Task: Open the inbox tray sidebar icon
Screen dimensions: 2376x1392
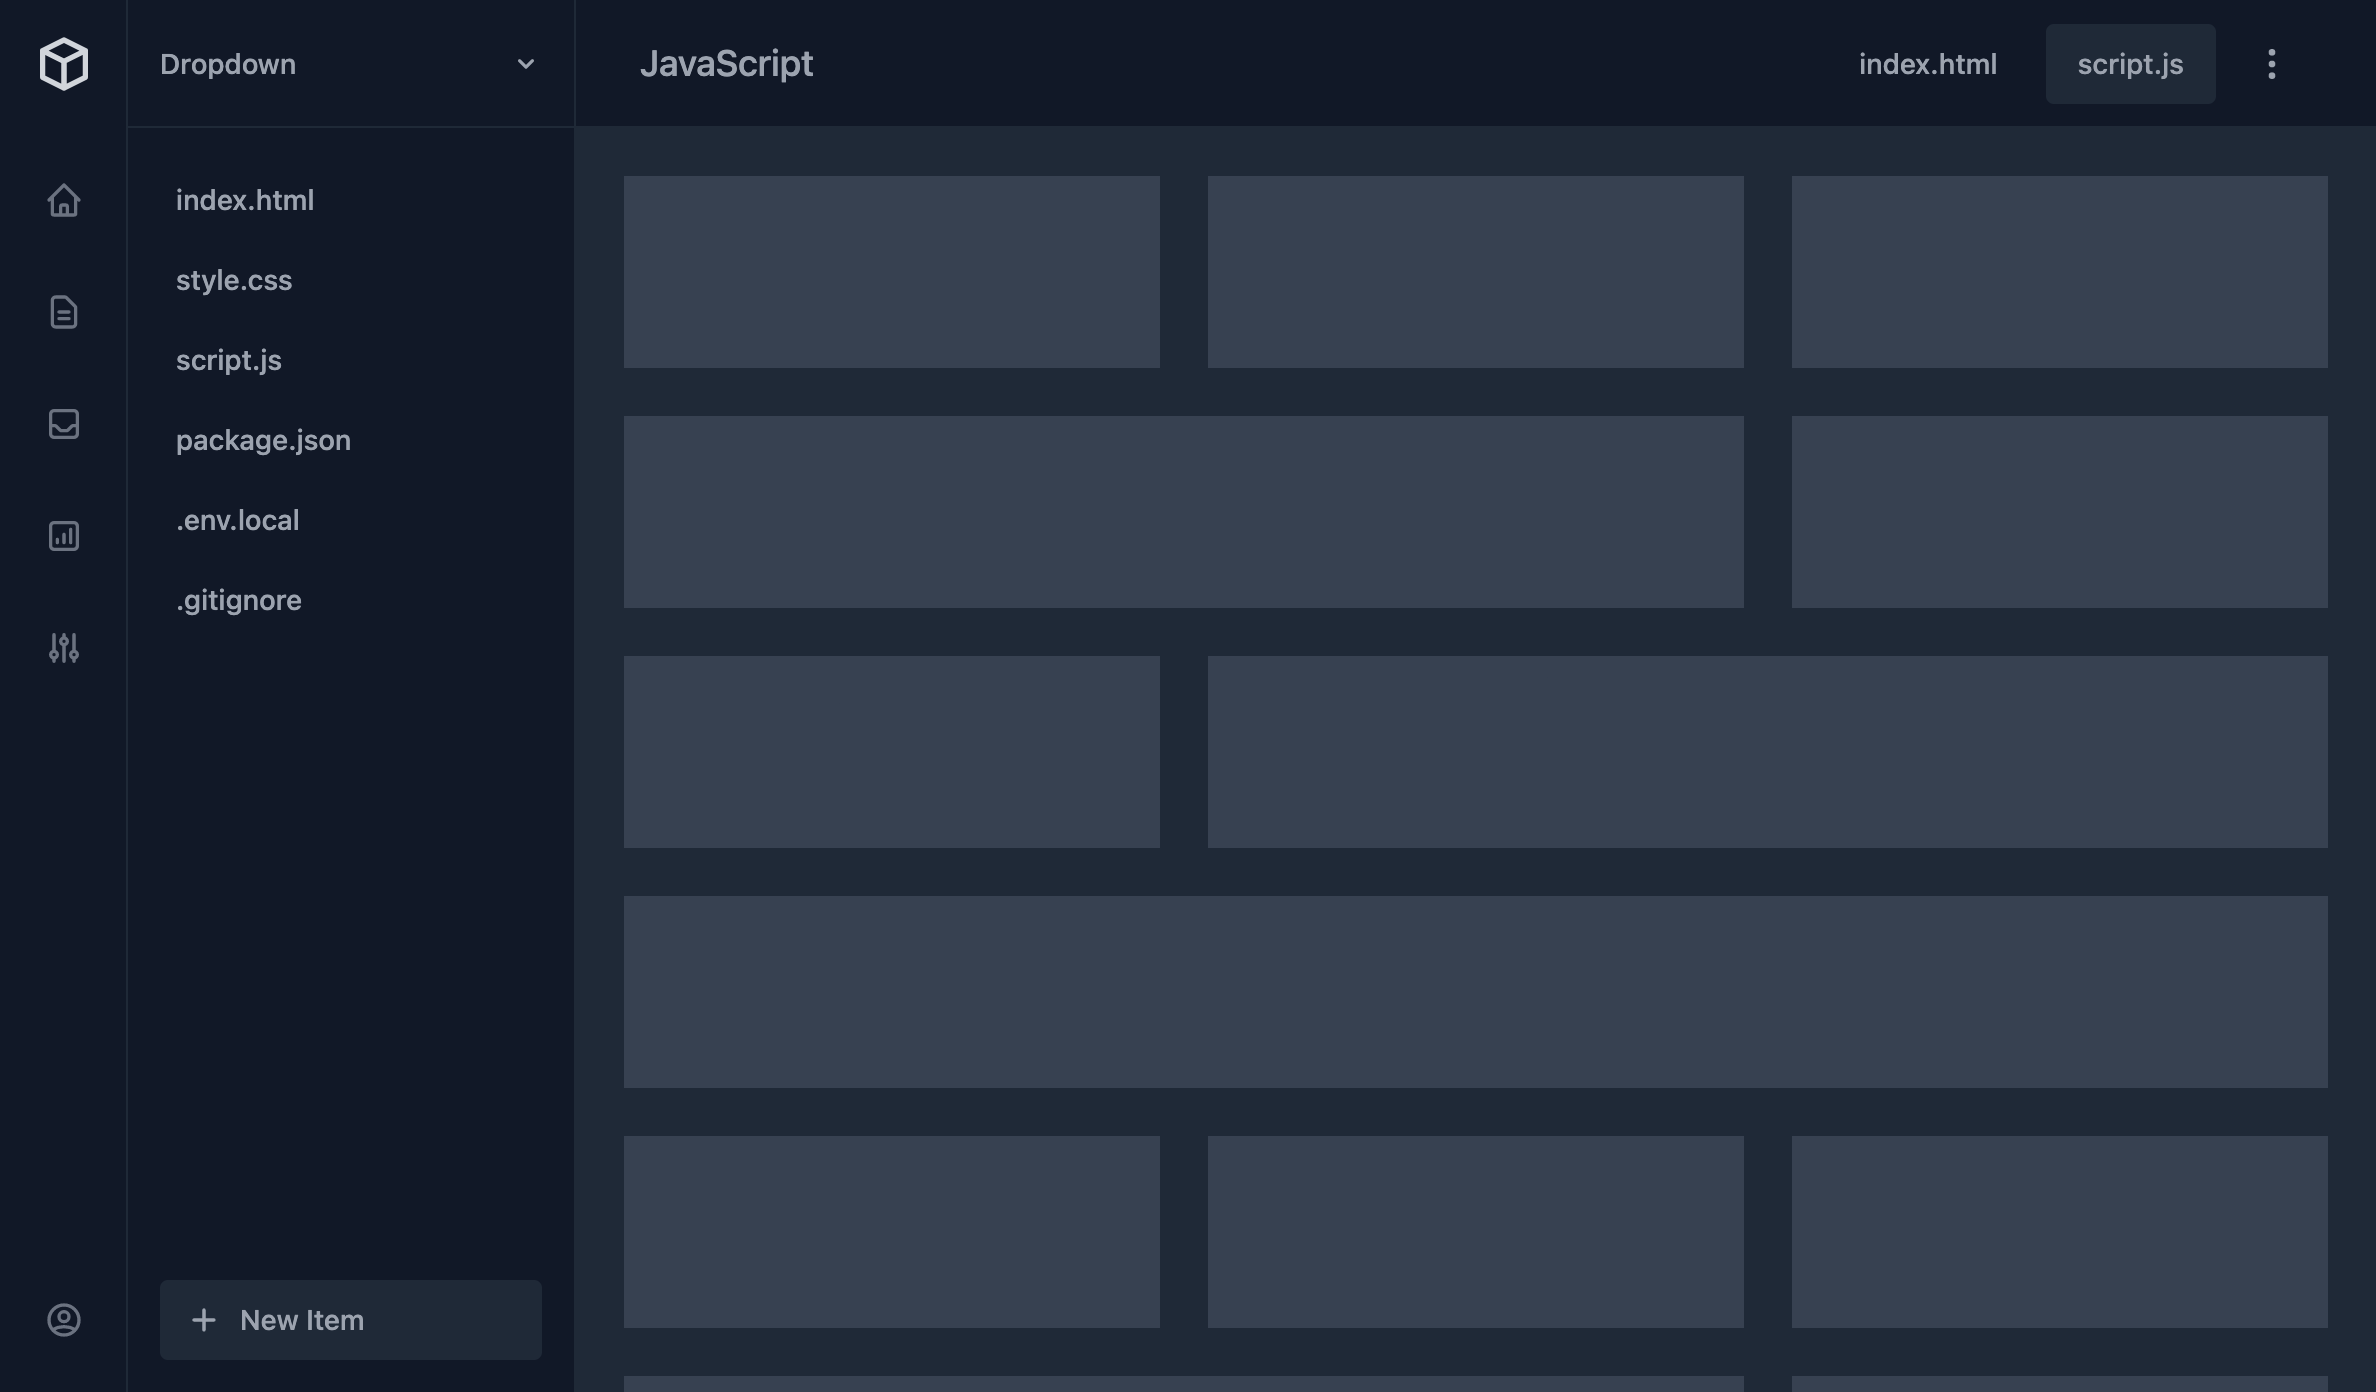Action: click(64, 424)
